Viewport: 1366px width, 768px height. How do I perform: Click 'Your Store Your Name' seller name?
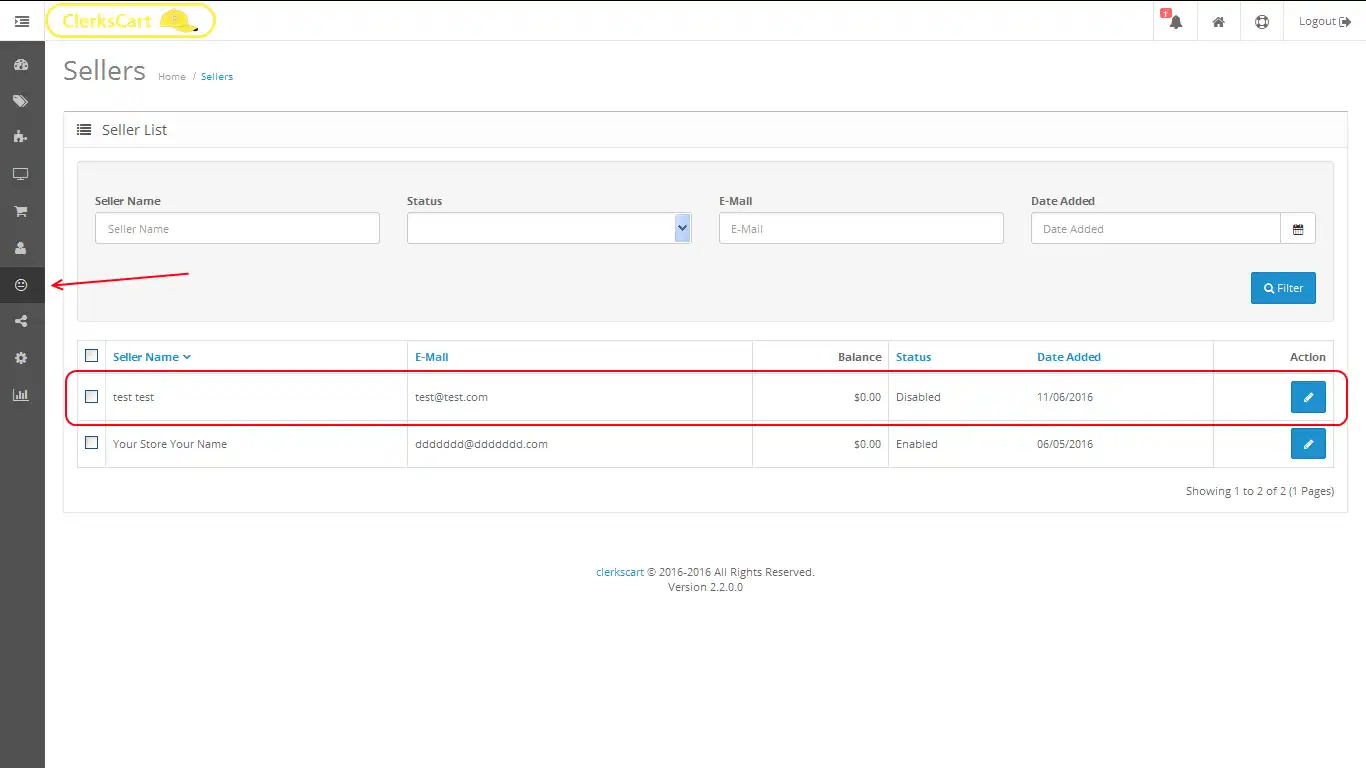pyautogui.click(x=170, y=444)
